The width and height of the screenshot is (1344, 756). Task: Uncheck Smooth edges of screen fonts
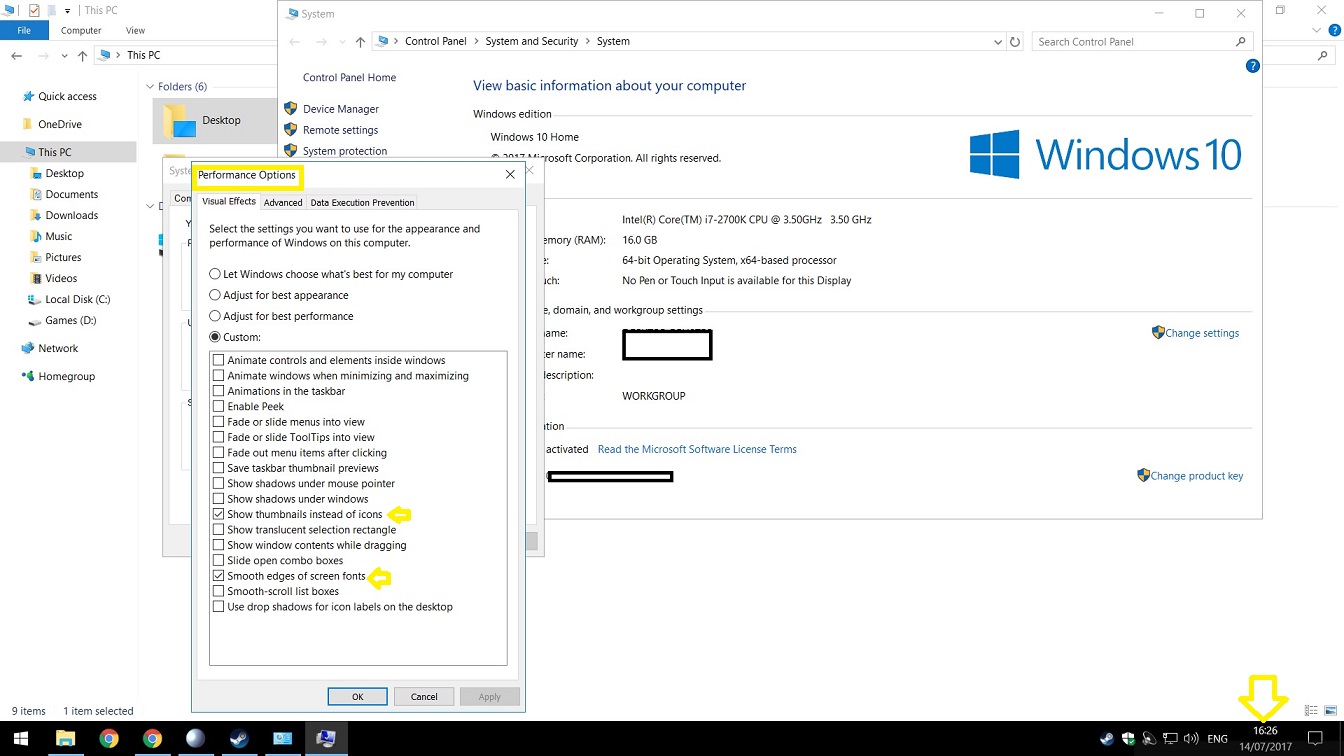218,576
